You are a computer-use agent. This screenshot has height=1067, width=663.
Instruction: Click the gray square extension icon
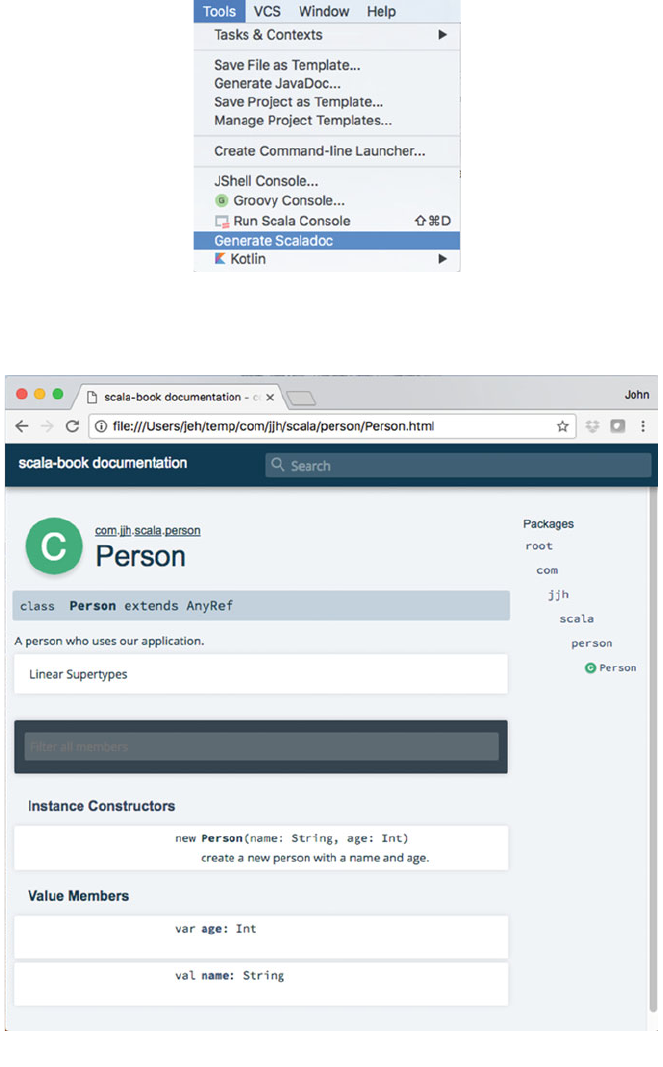[617, 426]
